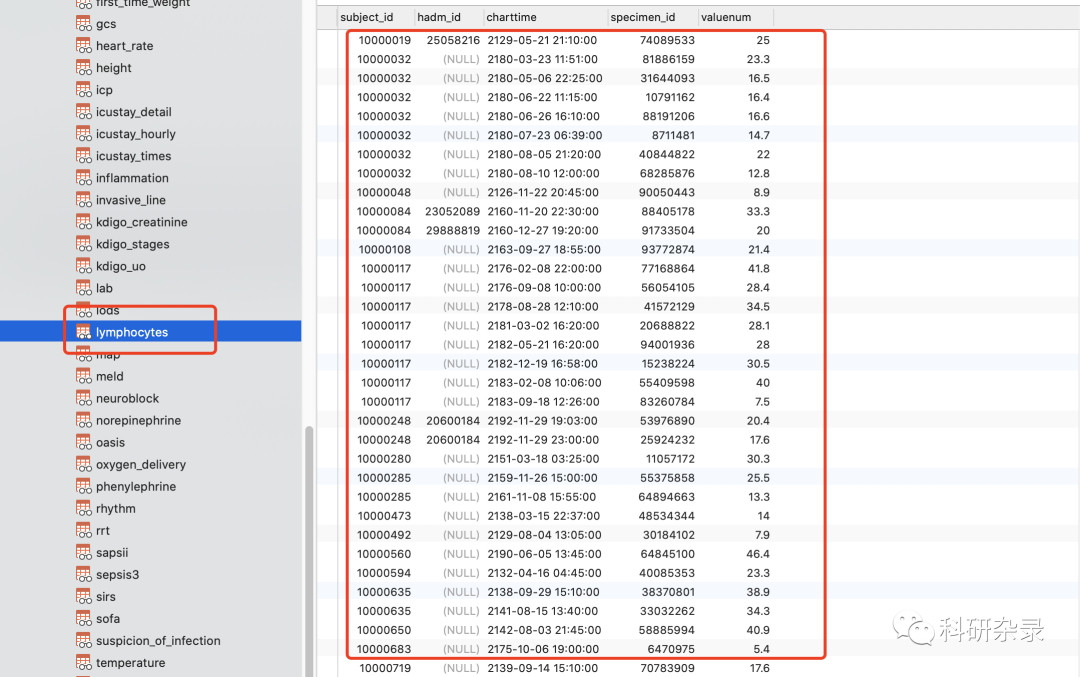The image size is (1080, 677).
Task: Click the table icon beside gcs
Action: point(83,23)
